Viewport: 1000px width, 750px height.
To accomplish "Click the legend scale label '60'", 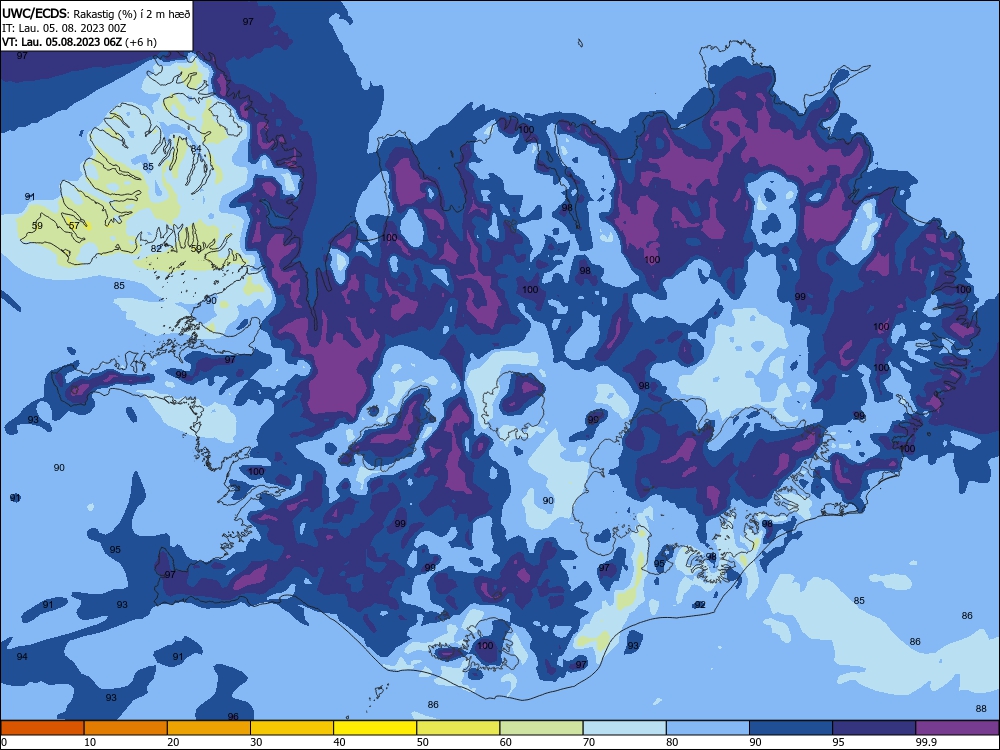I will click(506, 742).
